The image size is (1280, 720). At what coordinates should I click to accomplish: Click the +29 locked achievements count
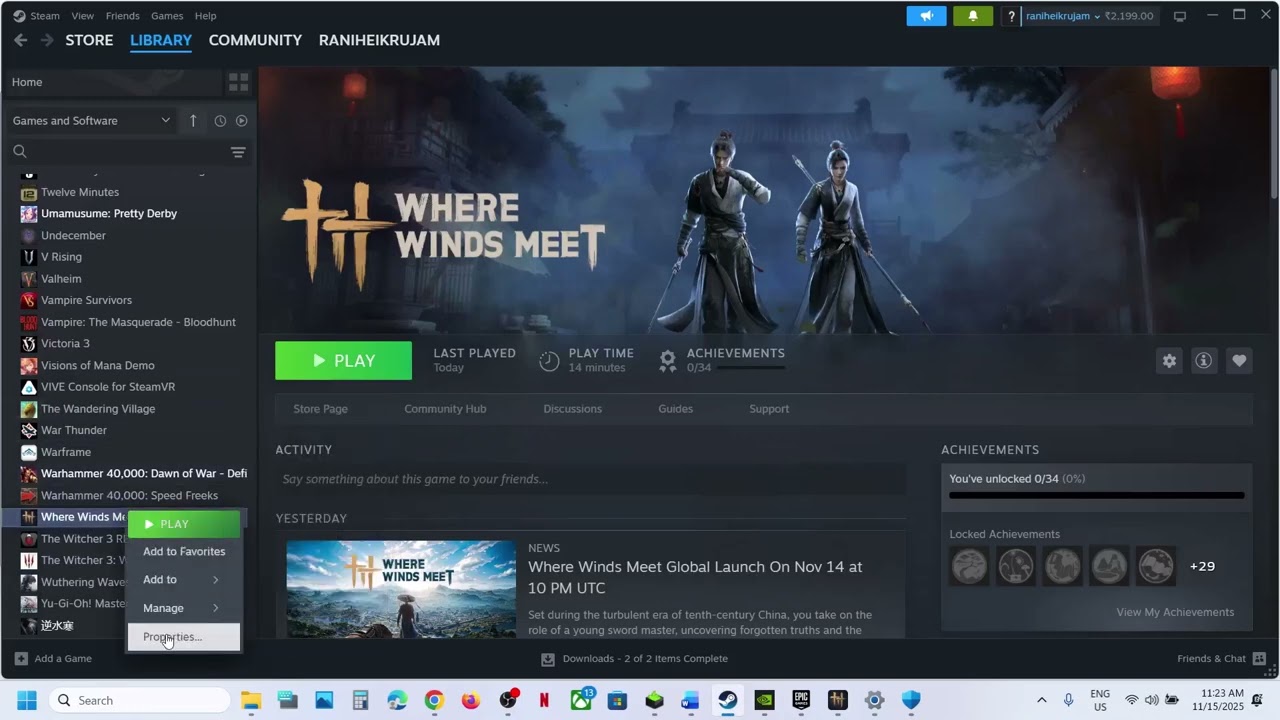(1202, 566)
